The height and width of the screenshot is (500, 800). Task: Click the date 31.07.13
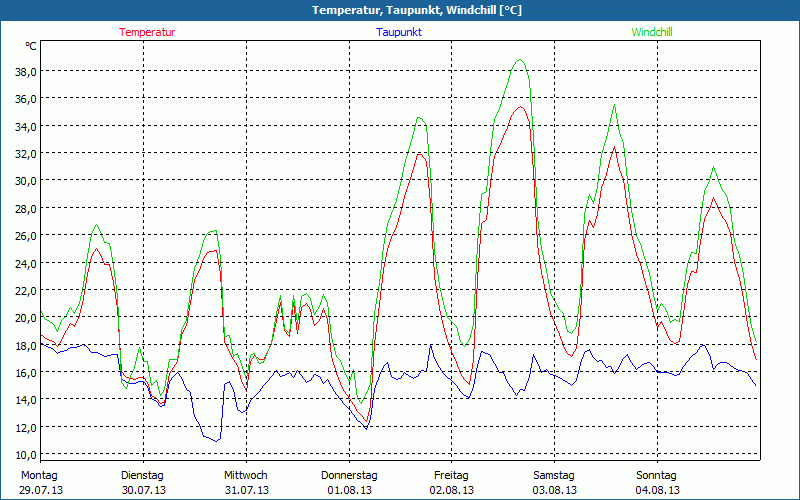pyautogui.click(x=247, y=490)
